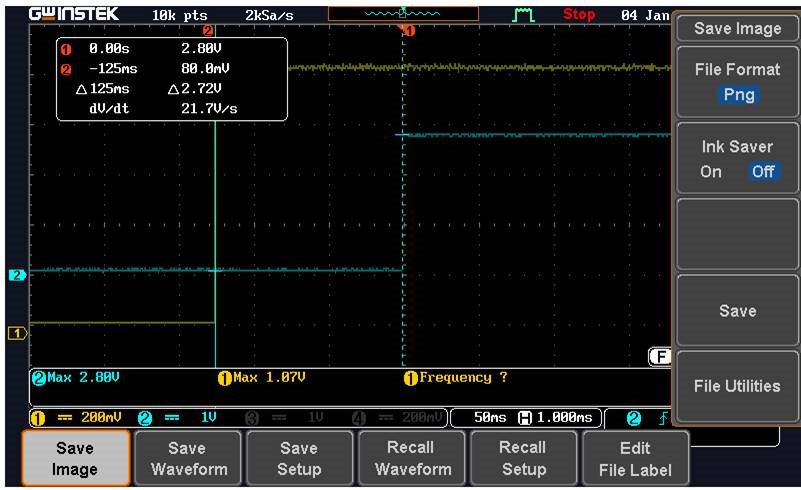Select Recall Setup option

pyautogui.click(x=524, y=458)
